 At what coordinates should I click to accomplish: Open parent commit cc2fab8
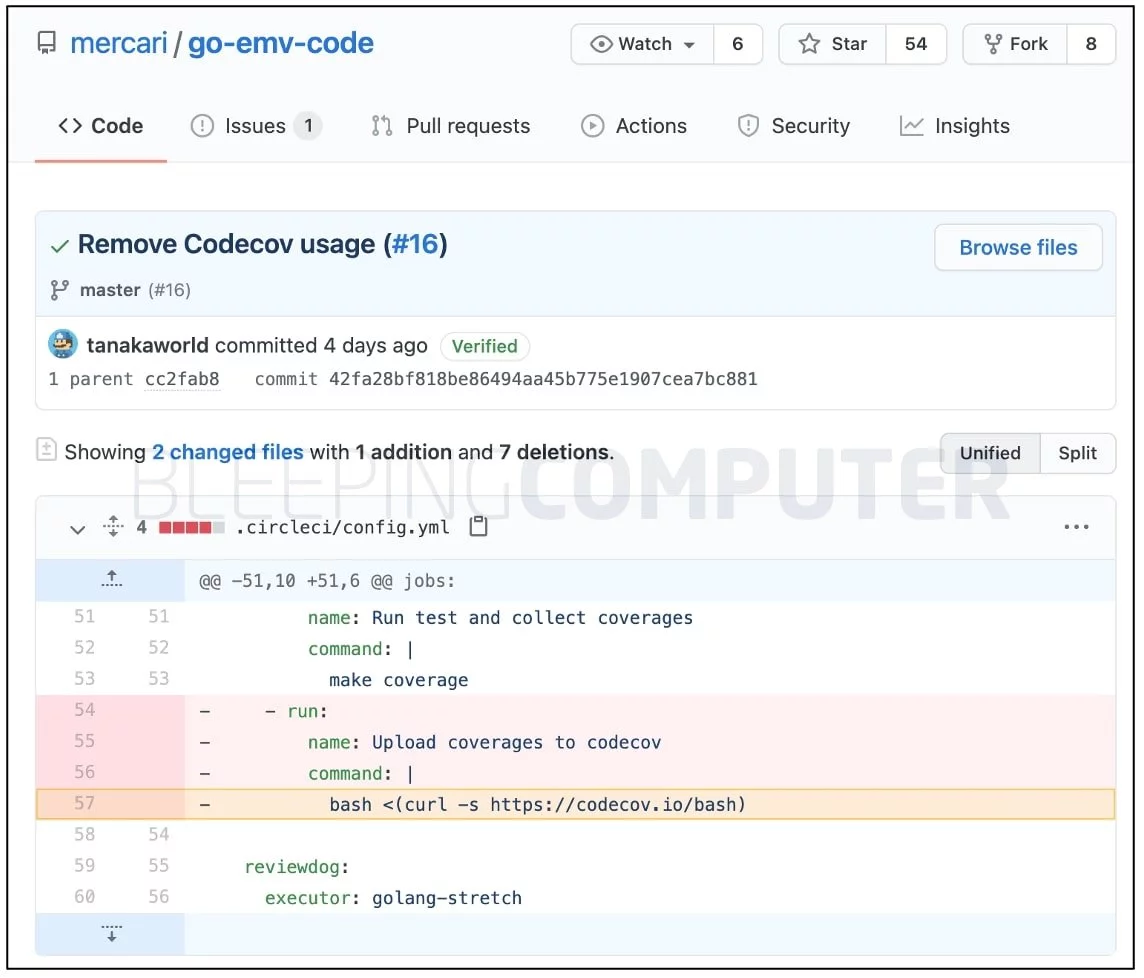pyautogui.click(x=182, y=379)
